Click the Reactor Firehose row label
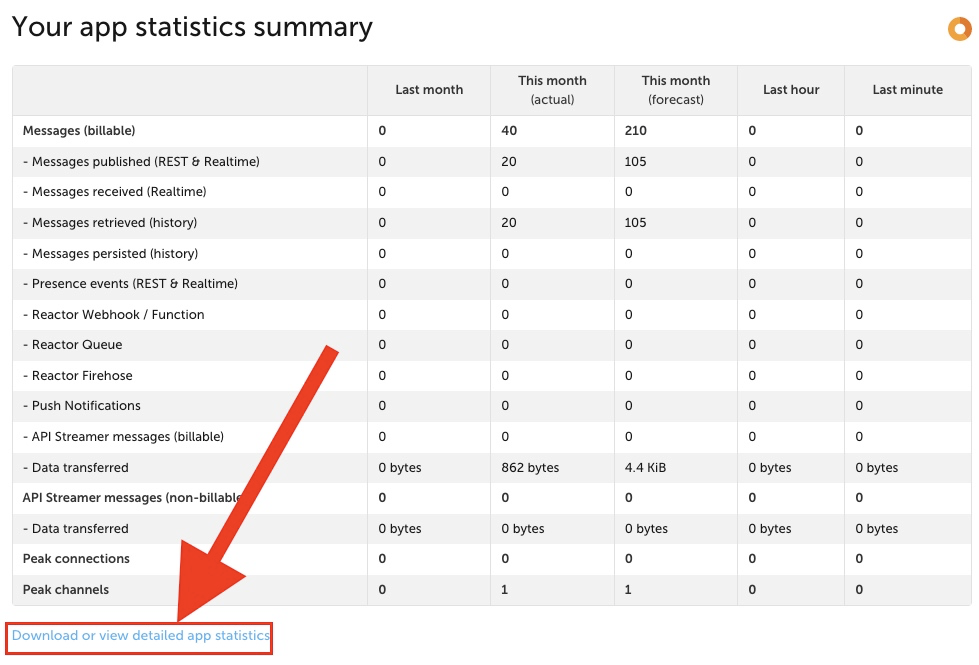The image size is (979, 665). pyautogui.click(x=77, y=376)
